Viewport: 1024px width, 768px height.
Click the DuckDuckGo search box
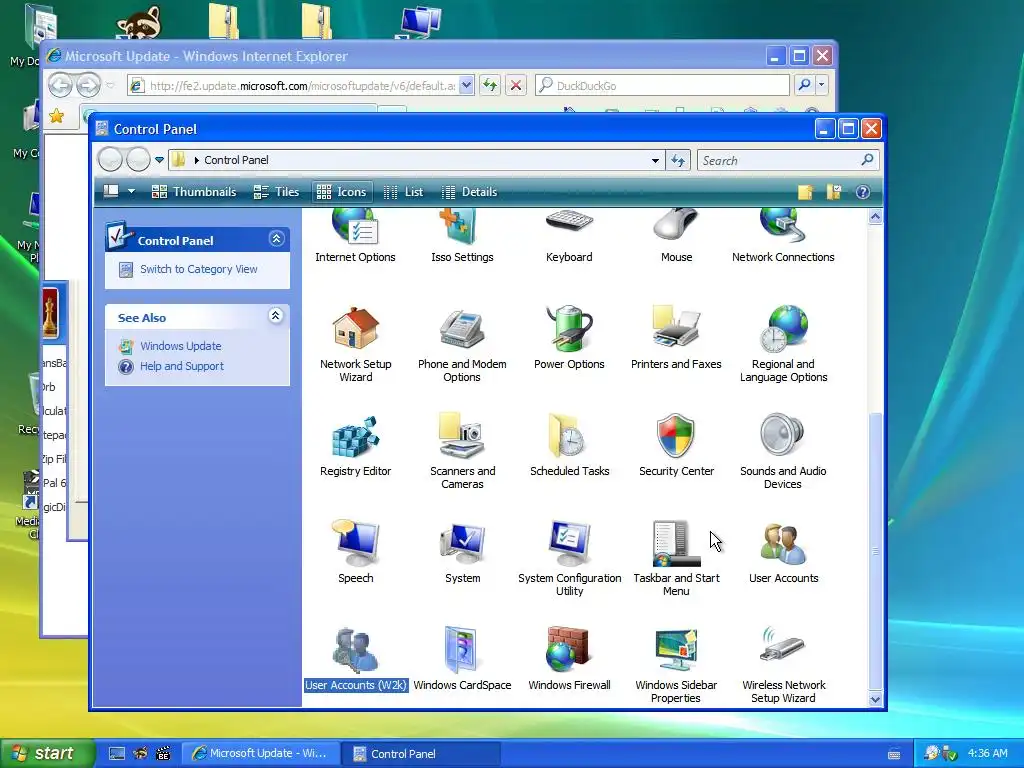pos(662,86)
